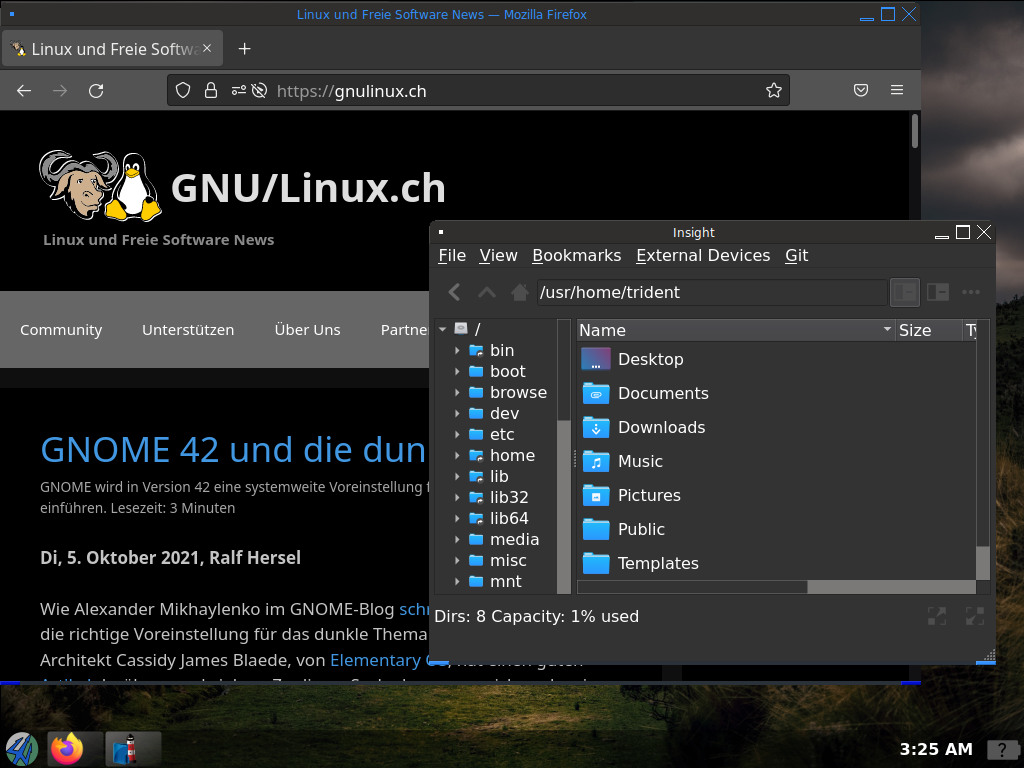Select the misc folder icon in tree
This screenshot has height=768, width=1024.
(x=477, y=560)
